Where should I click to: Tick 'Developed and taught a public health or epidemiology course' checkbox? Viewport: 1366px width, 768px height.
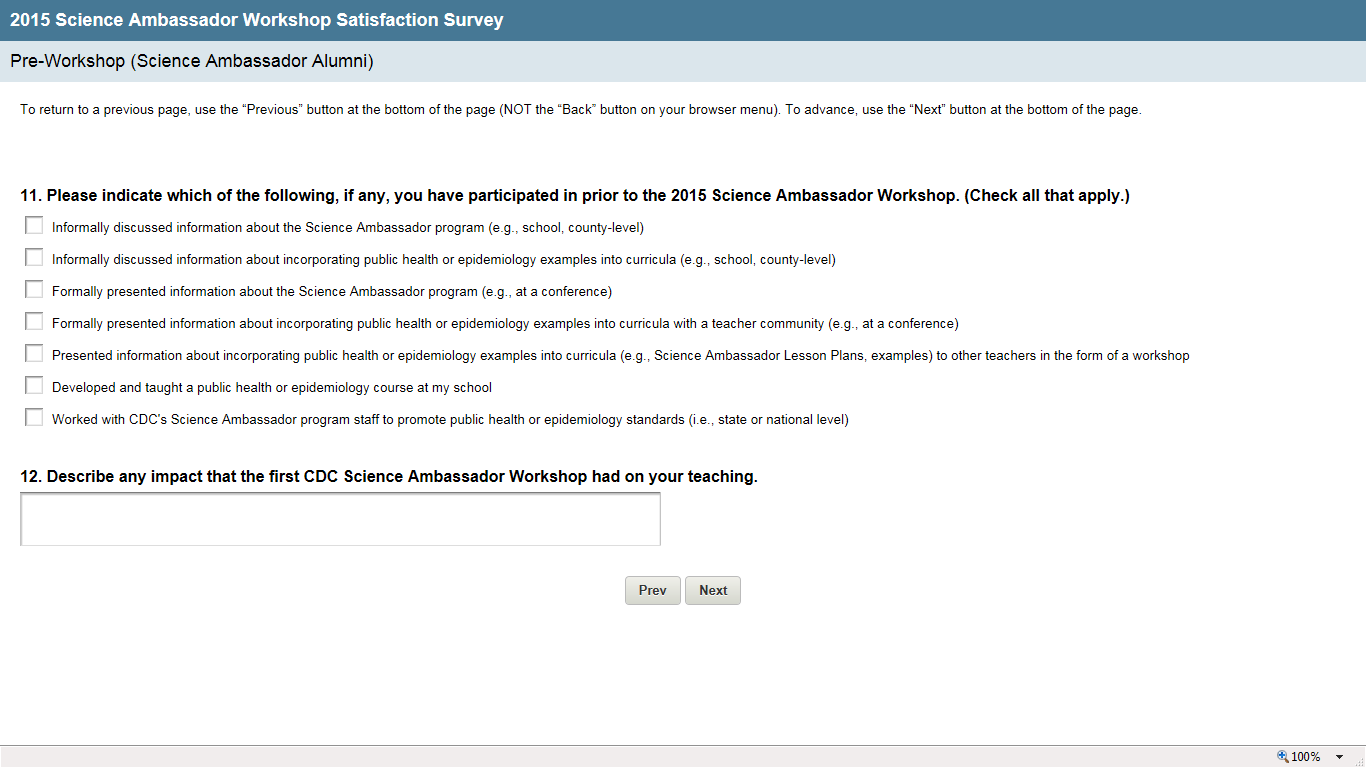coord(34,386)
